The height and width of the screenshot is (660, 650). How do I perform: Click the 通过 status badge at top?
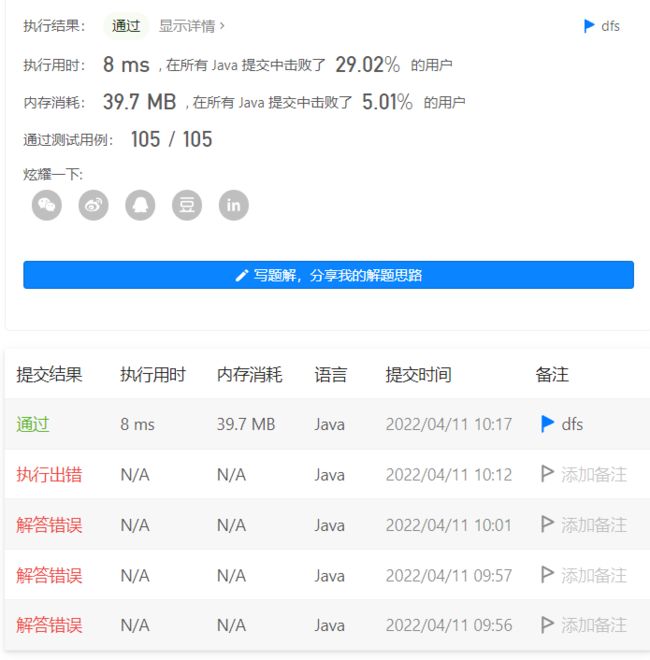pyautogui.click(x=126, y=26)
